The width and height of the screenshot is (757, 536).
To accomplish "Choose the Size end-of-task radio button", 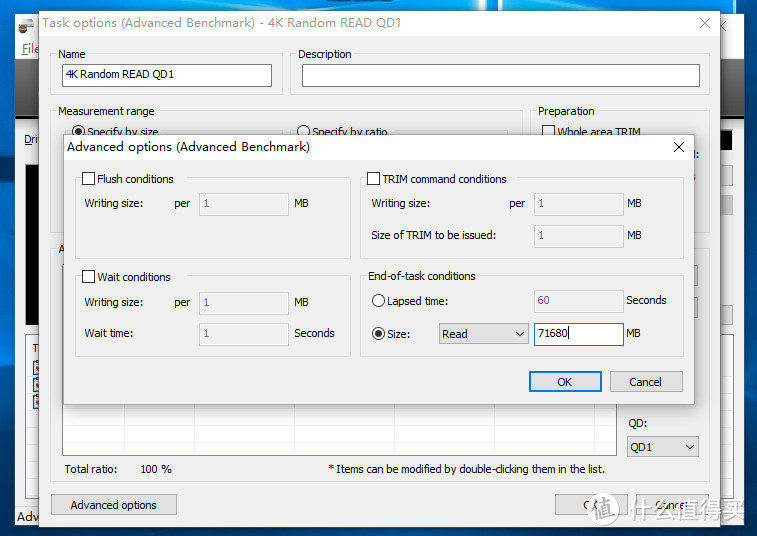I will click(378, 334).
